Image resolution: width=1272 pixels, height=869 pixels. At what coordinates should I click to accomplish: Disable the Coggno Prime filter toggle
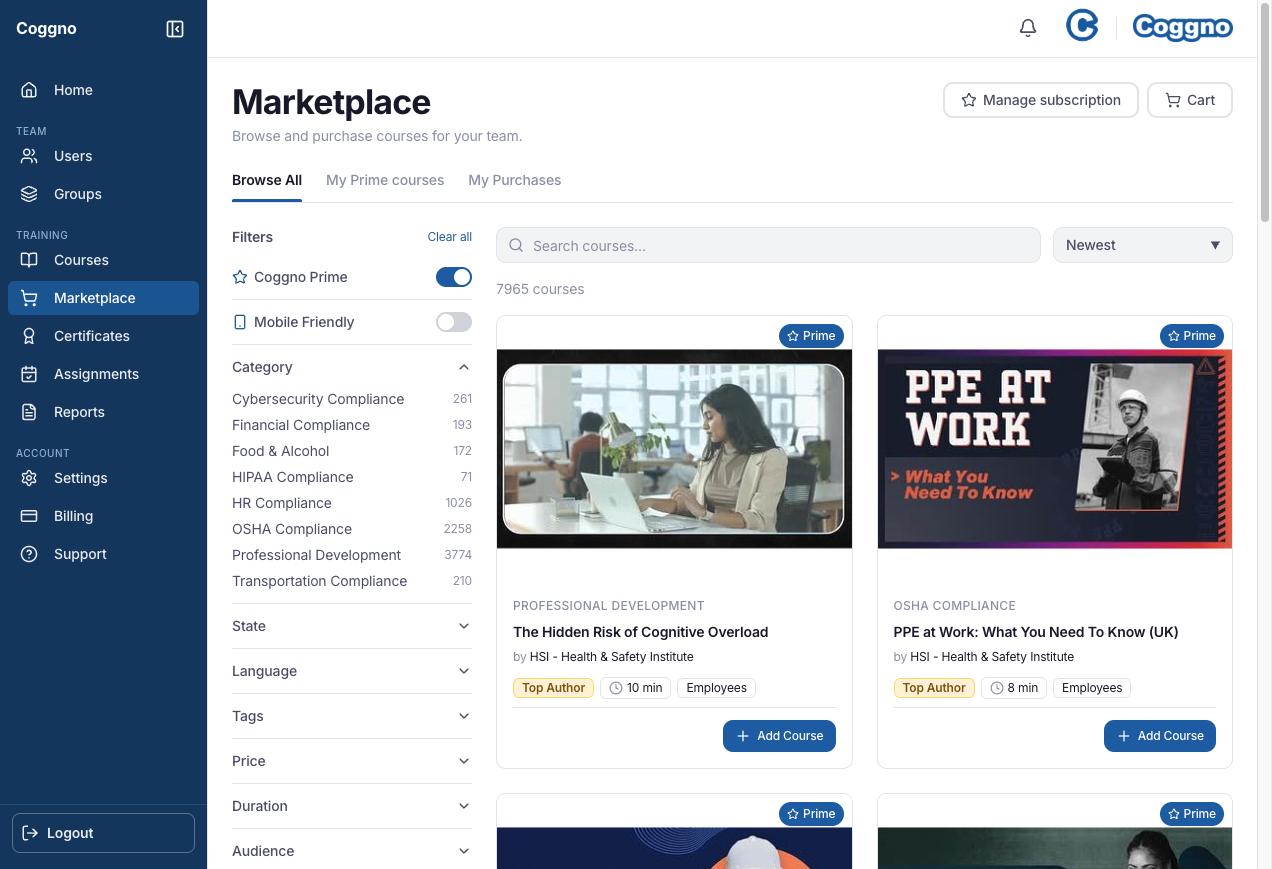click(454, 277)
